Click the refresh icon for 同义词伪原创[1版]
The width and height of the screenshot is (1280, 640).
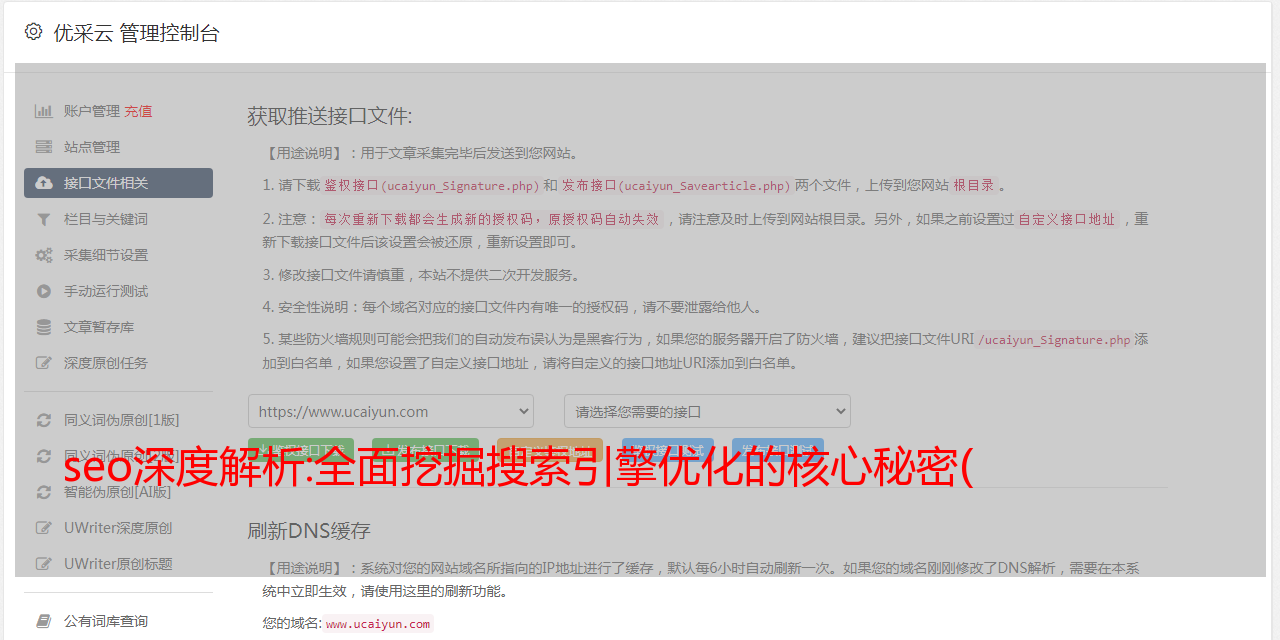[x=44, y=420]
